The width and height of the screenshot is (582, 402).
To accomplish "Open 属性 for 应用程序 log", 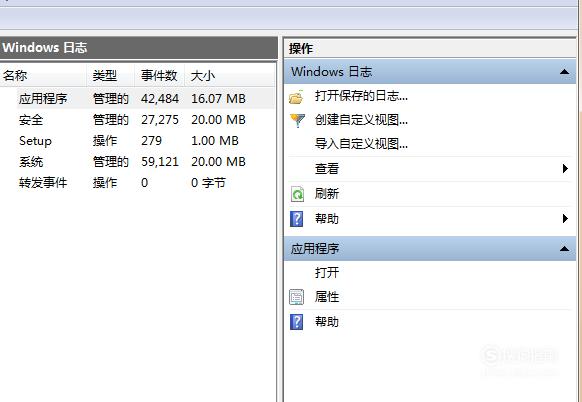I will tap(327, 297).
